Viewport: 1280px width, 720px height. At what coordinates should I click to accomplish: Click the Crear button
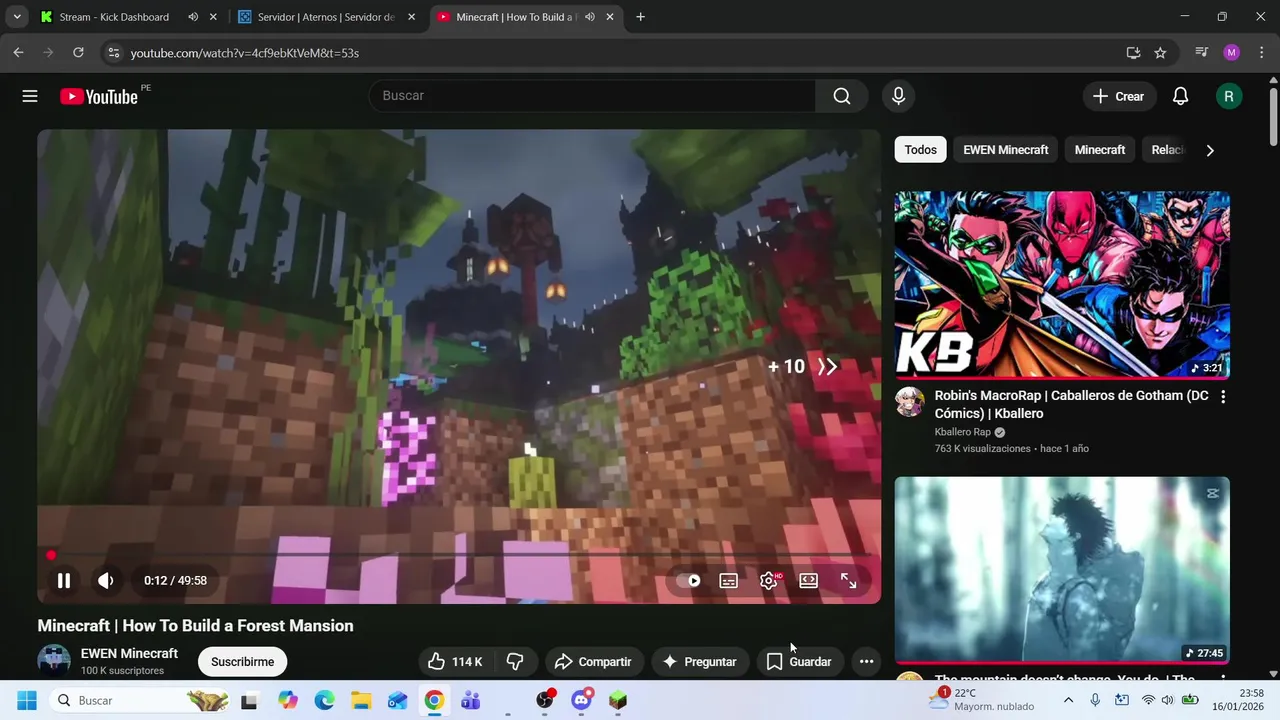pyautogui.click(x=1119, y=96)
